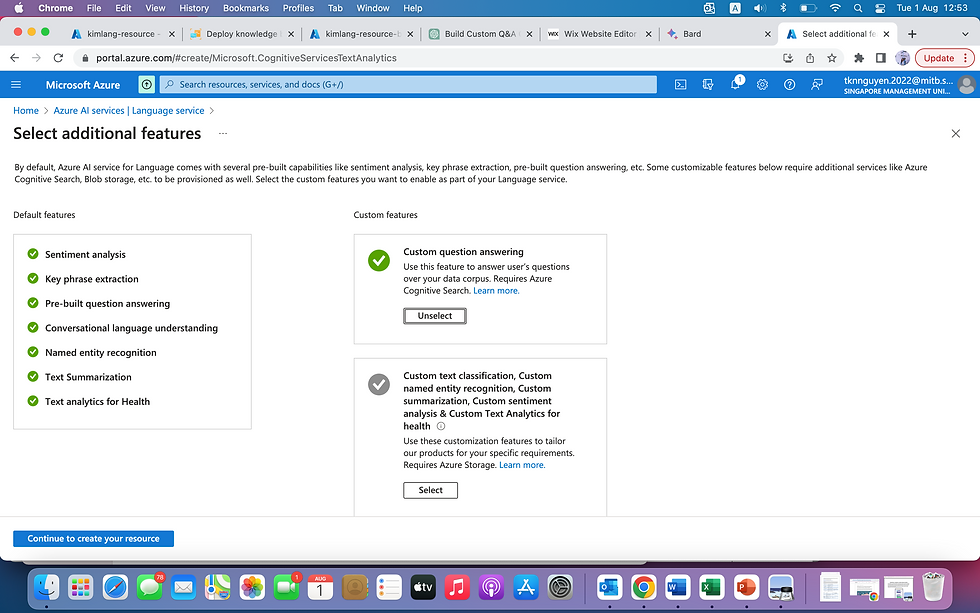
Task: Open Cloud Shell from Azure toolbar
Action: pyautogui.click(x=681, y=84)
